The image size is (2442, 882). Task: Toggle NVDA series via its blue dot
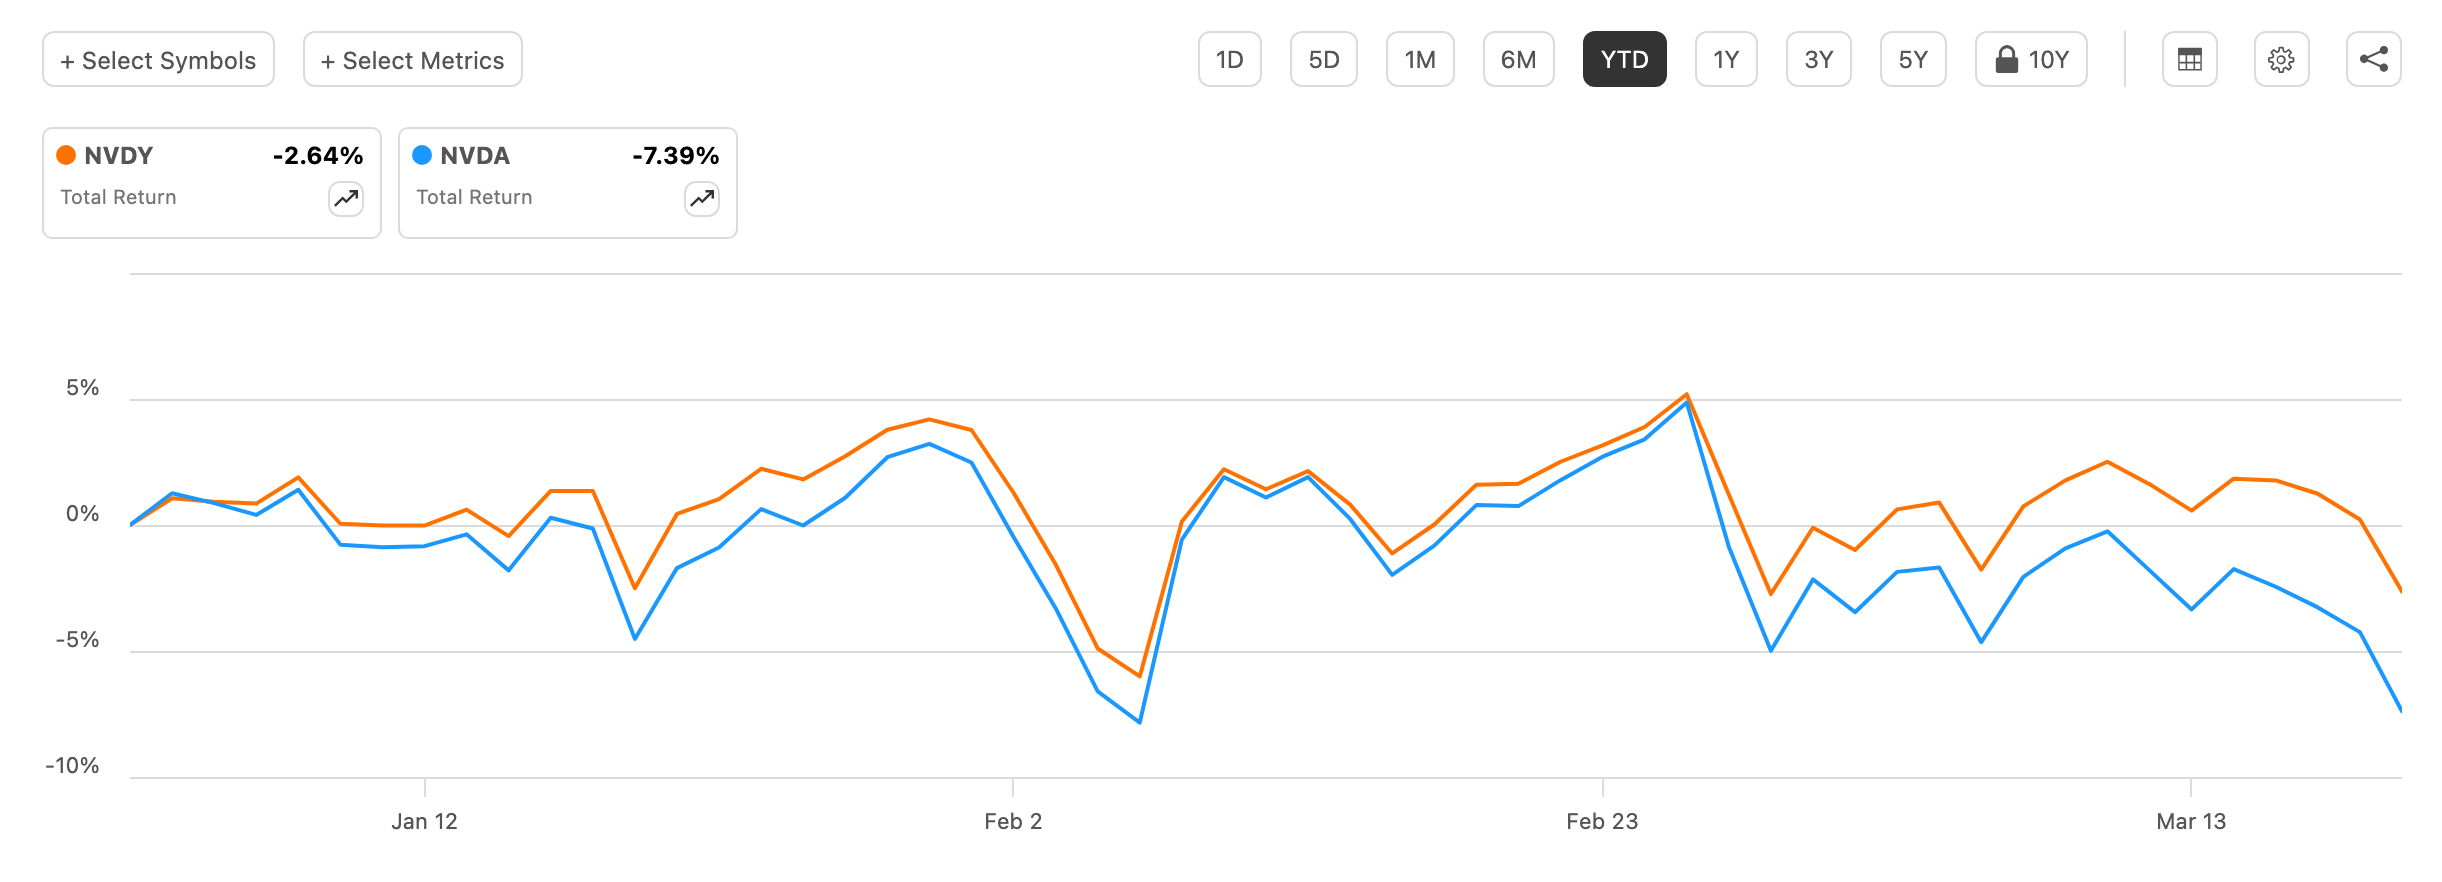423,155
